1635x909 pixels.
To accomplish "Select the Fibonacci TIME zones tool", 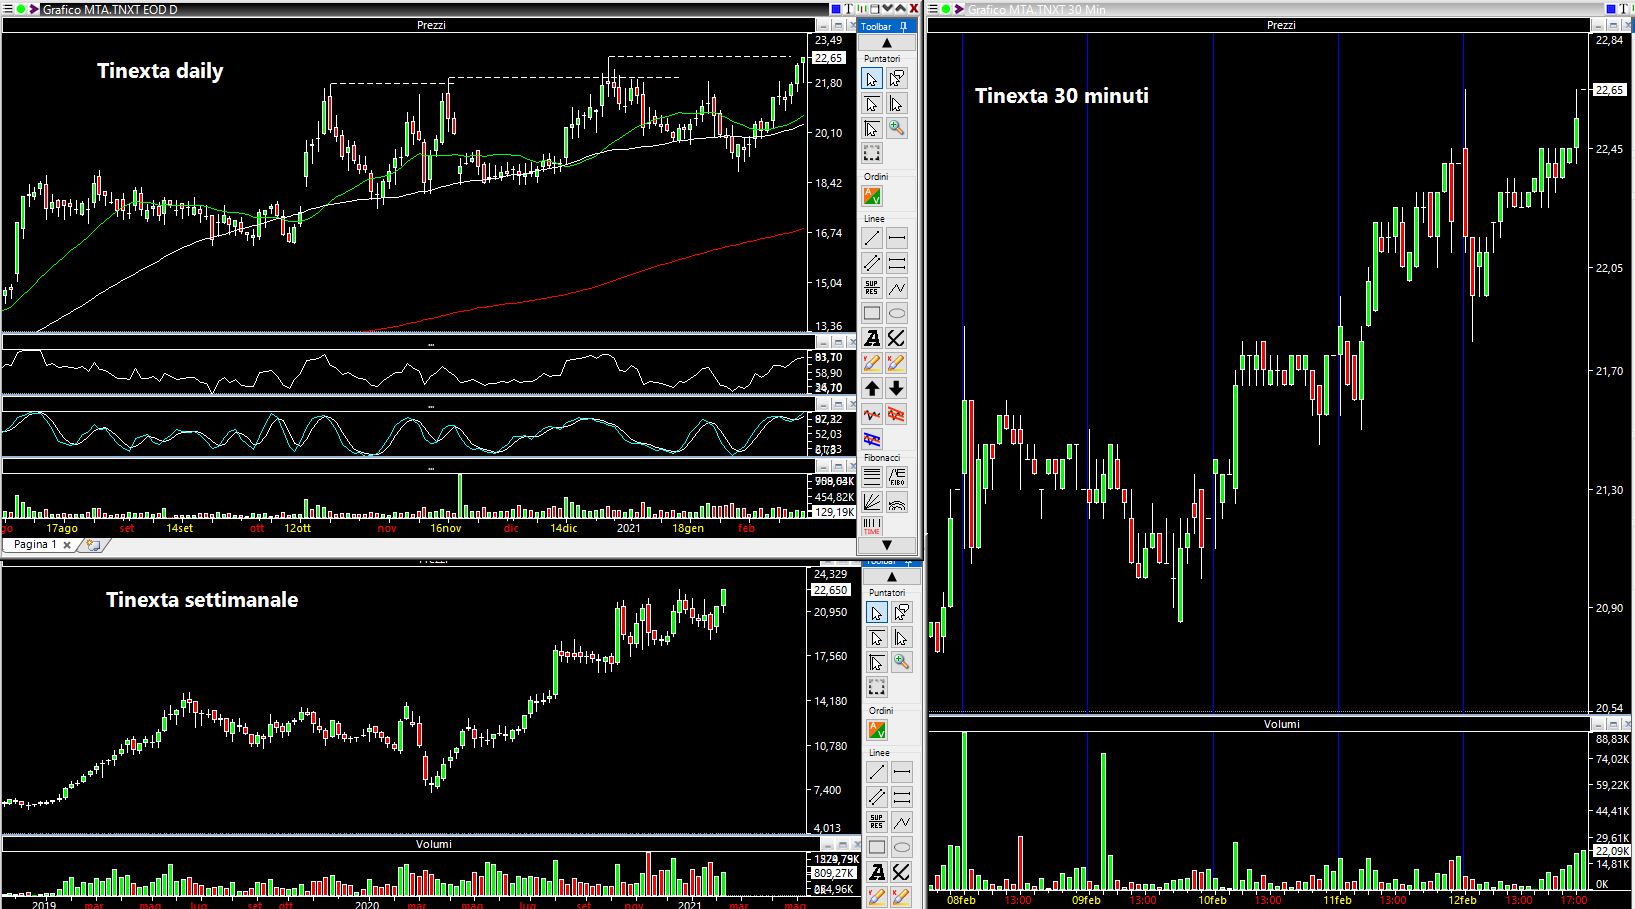I will [872, 526].
